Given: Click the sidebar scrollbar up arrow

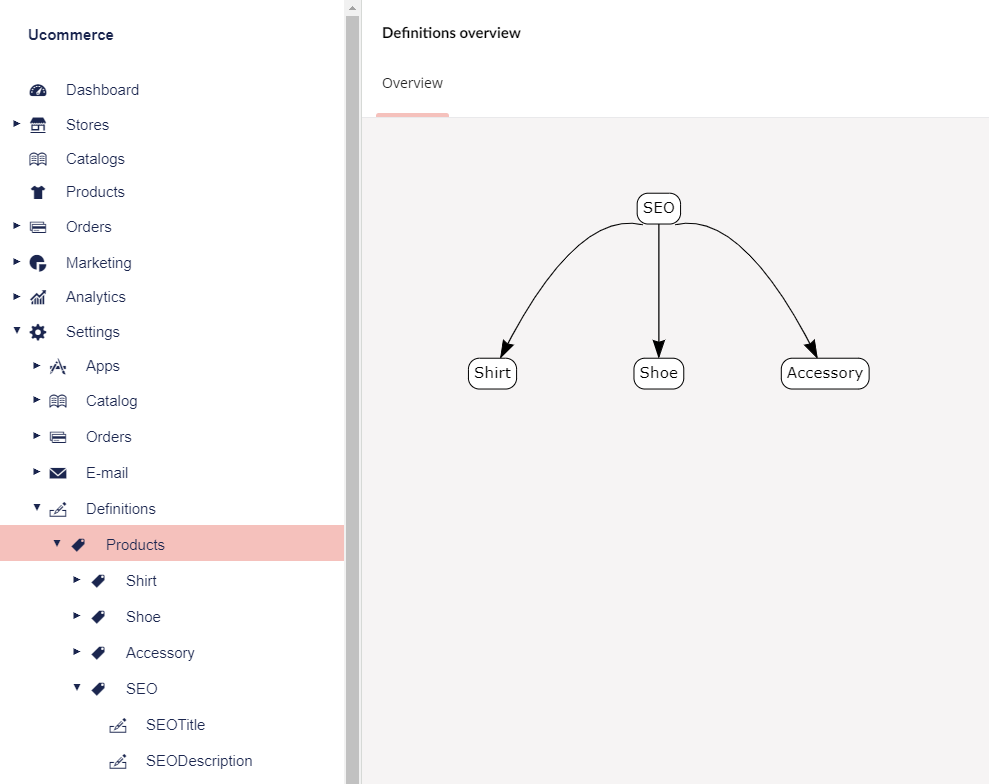Looking at the screenshot, I should [x=353, y=8].
